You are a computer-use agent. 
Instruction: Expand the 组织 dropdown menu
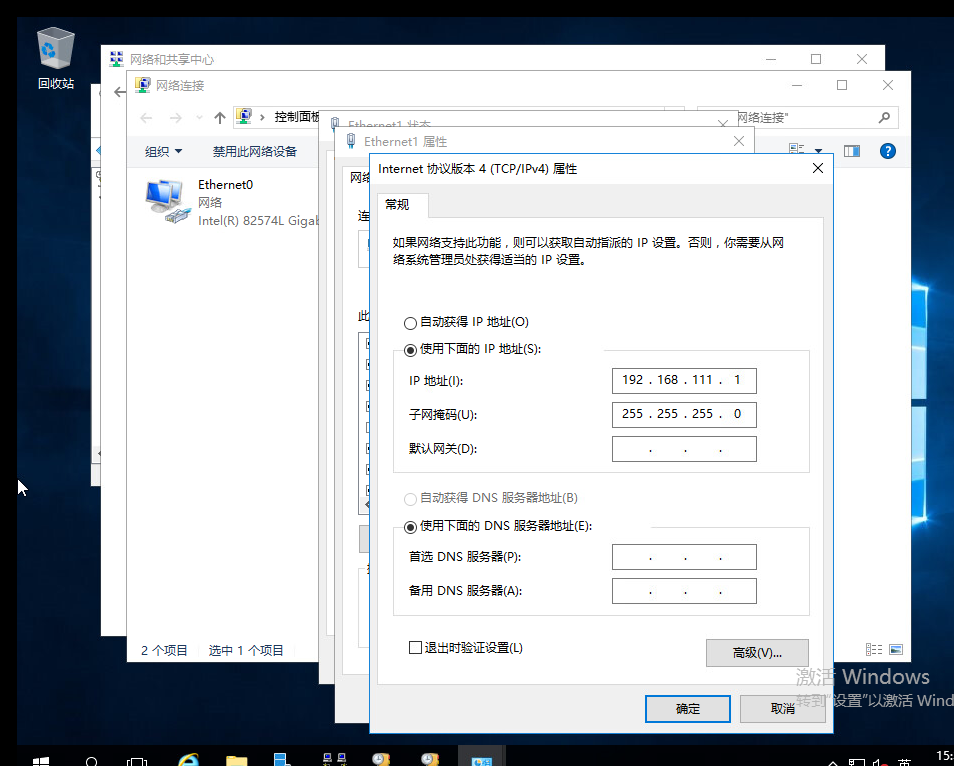pos(163,151)
